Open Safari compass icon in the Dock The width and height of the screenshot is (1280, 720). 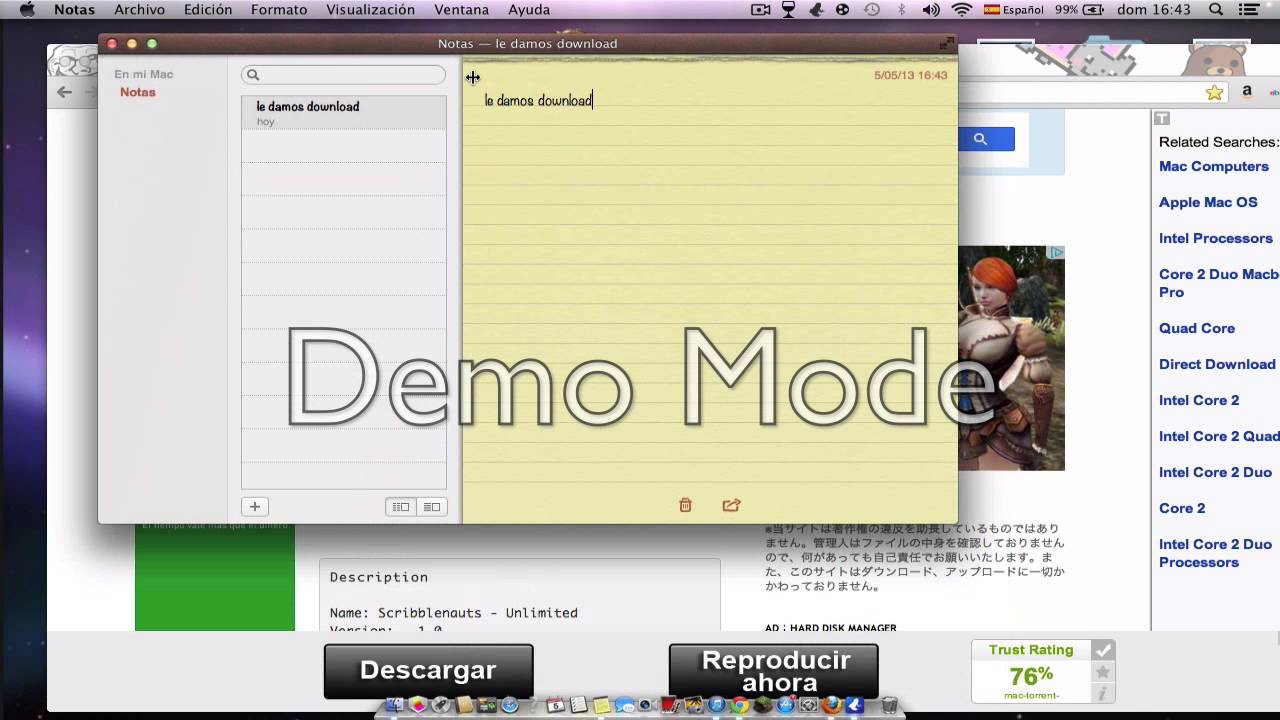(509, 705)
